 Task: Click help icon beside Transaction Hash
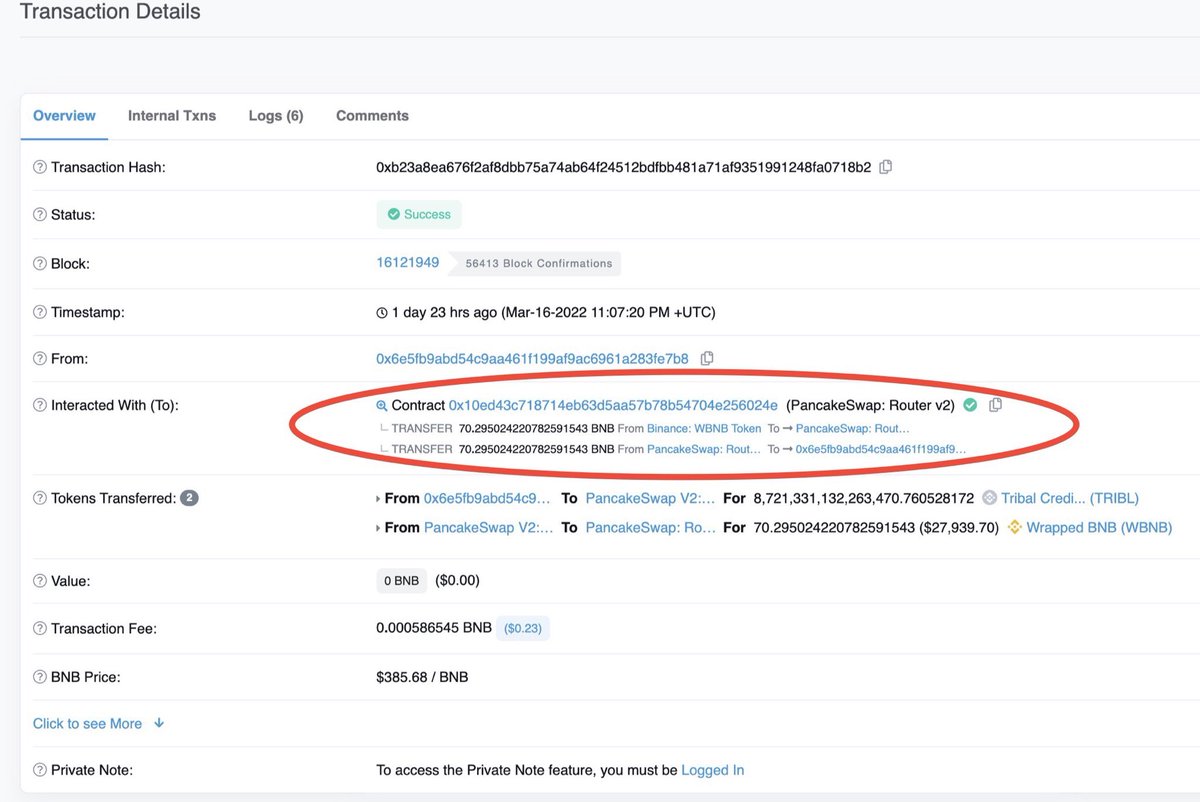[x=40, y=167]
